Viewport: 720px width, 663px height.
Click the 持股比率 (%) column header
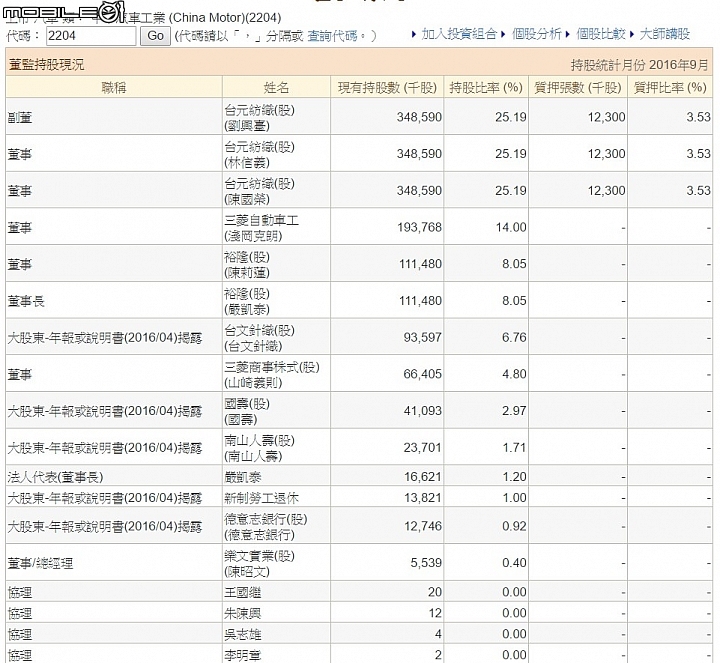coord(486,87)
